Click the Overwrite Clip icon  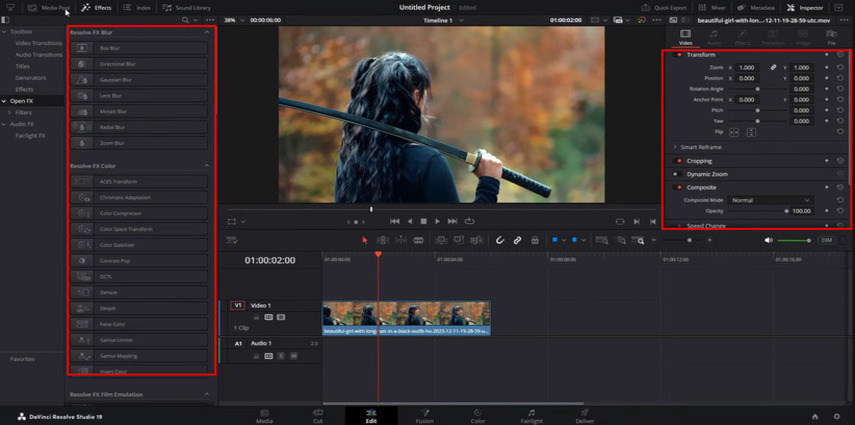(x=459, y=240)
